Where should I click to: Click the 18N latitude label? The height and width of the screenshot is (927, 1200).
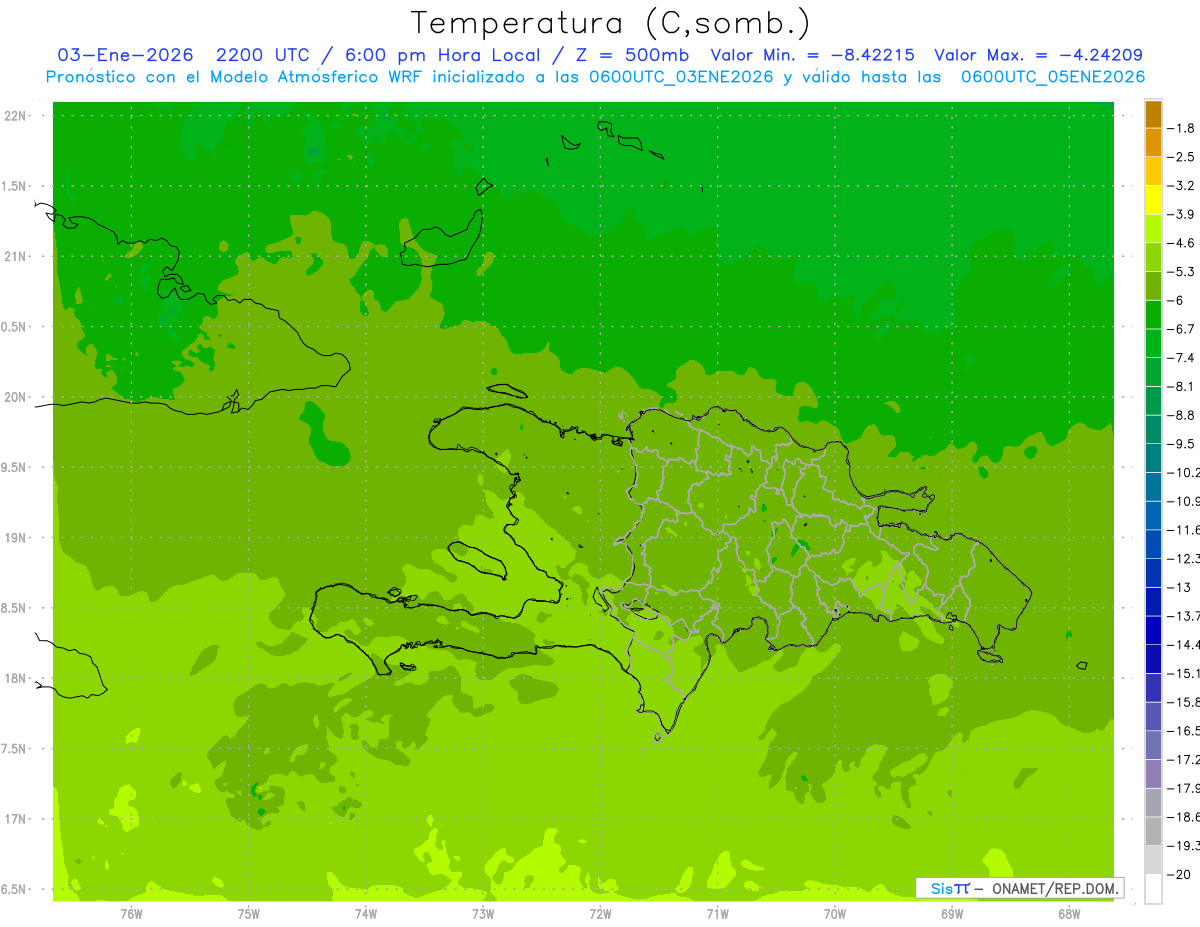[17, 678]
